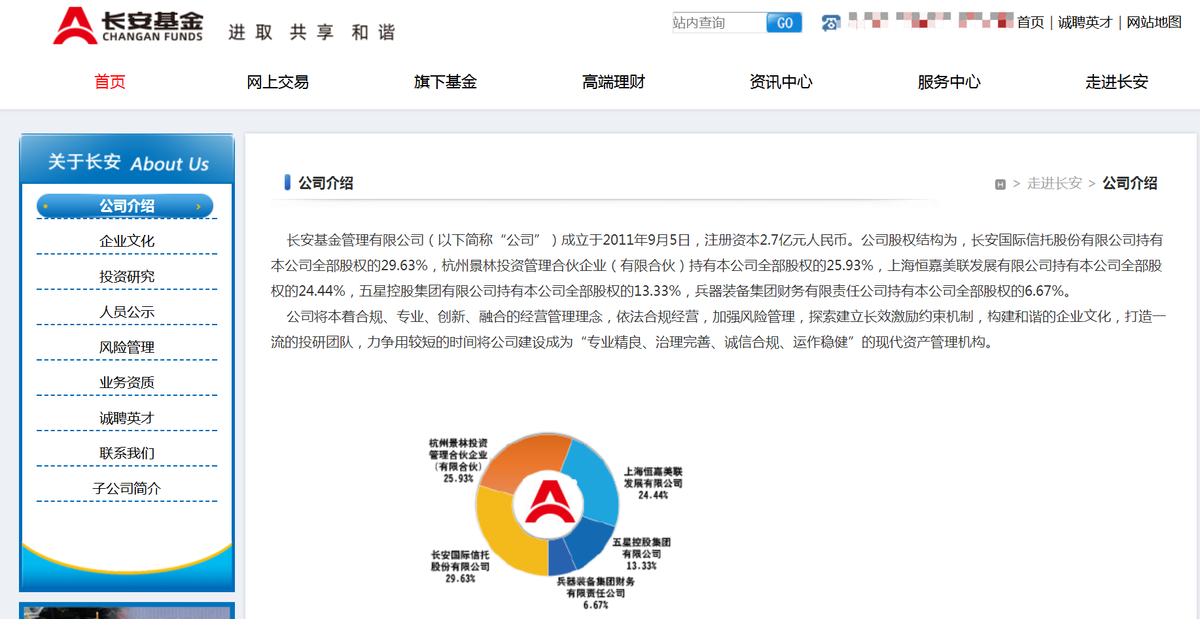Go to 资讯中心 navigation item
The width and height of the screenshot is (1200, 619).
(781, 82)
